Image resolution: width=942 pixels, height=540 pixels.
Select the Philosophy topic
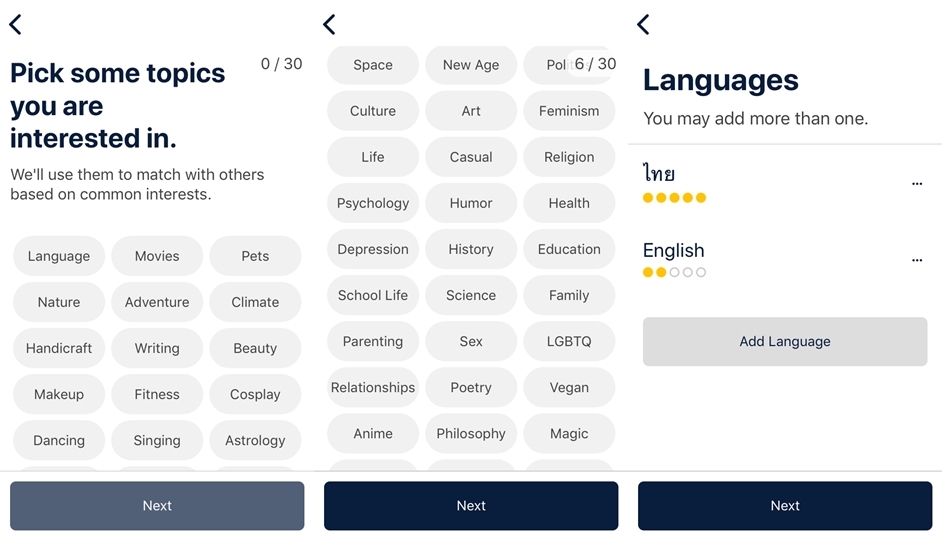coord(471,433)
